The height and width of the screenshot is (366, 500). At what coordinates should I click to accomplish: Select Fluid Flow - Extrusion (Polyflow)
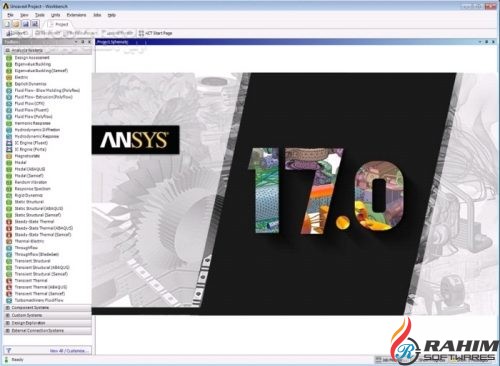click(43, 97)
